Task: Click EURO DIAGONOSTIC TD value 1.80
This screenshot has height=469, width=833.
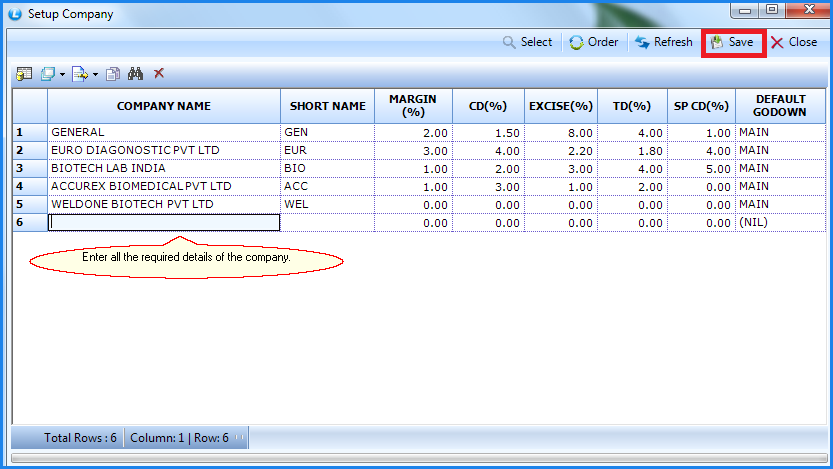Action: tap(632, 151)
